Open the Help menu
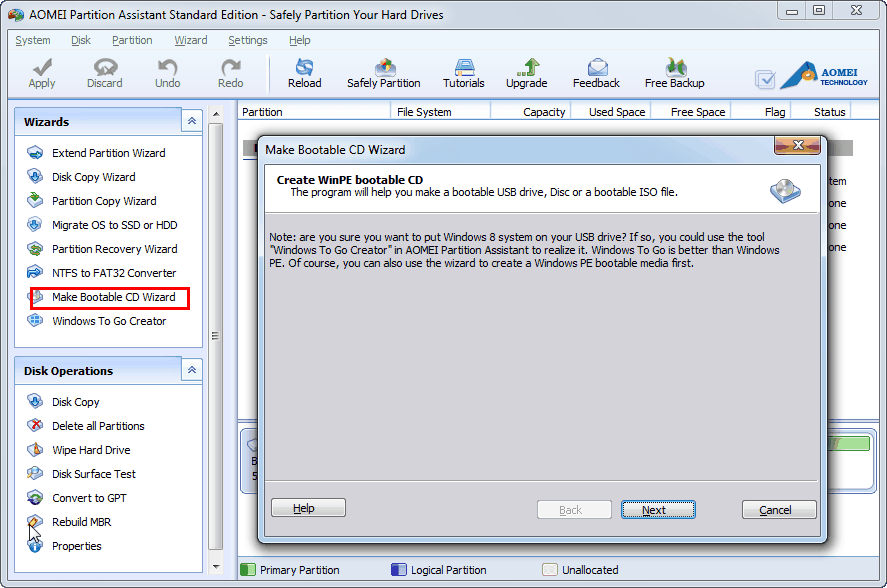The width and height of the screenshot is (887, 588). point(300,40)
